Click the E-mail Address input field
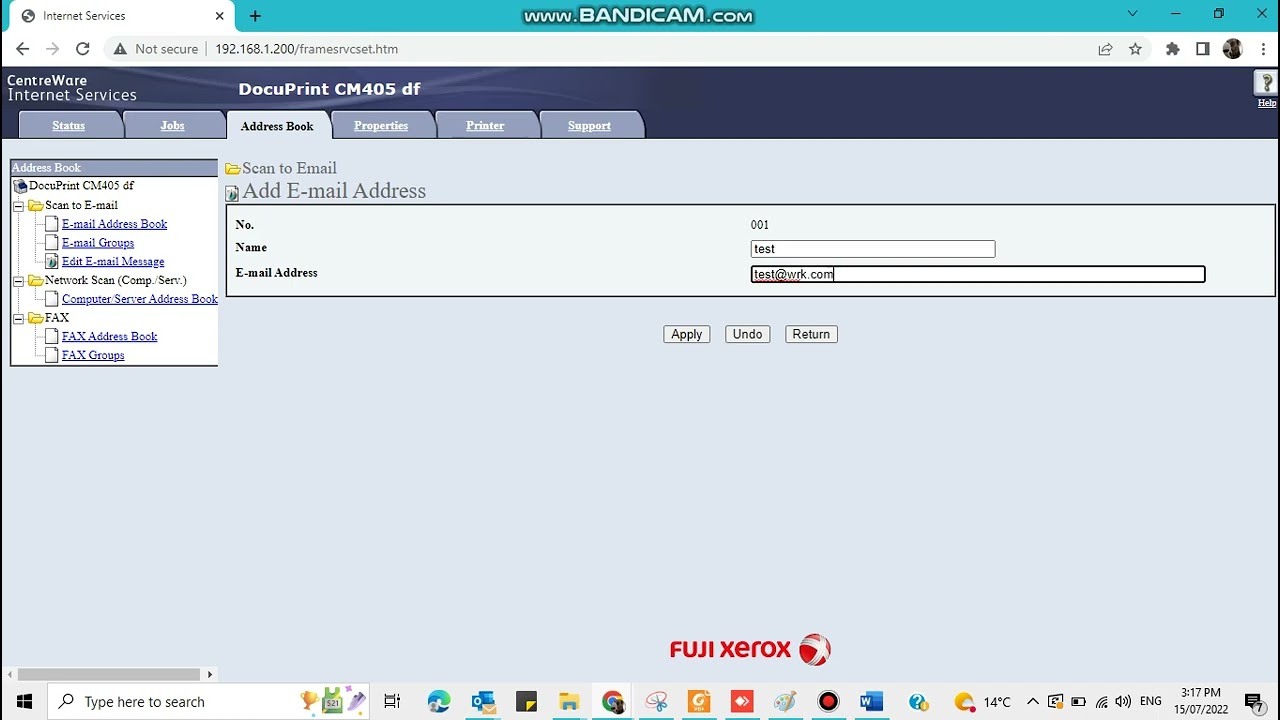This screenshot has height=720, width=1280. pyautogui.click(x=978, y=274)
